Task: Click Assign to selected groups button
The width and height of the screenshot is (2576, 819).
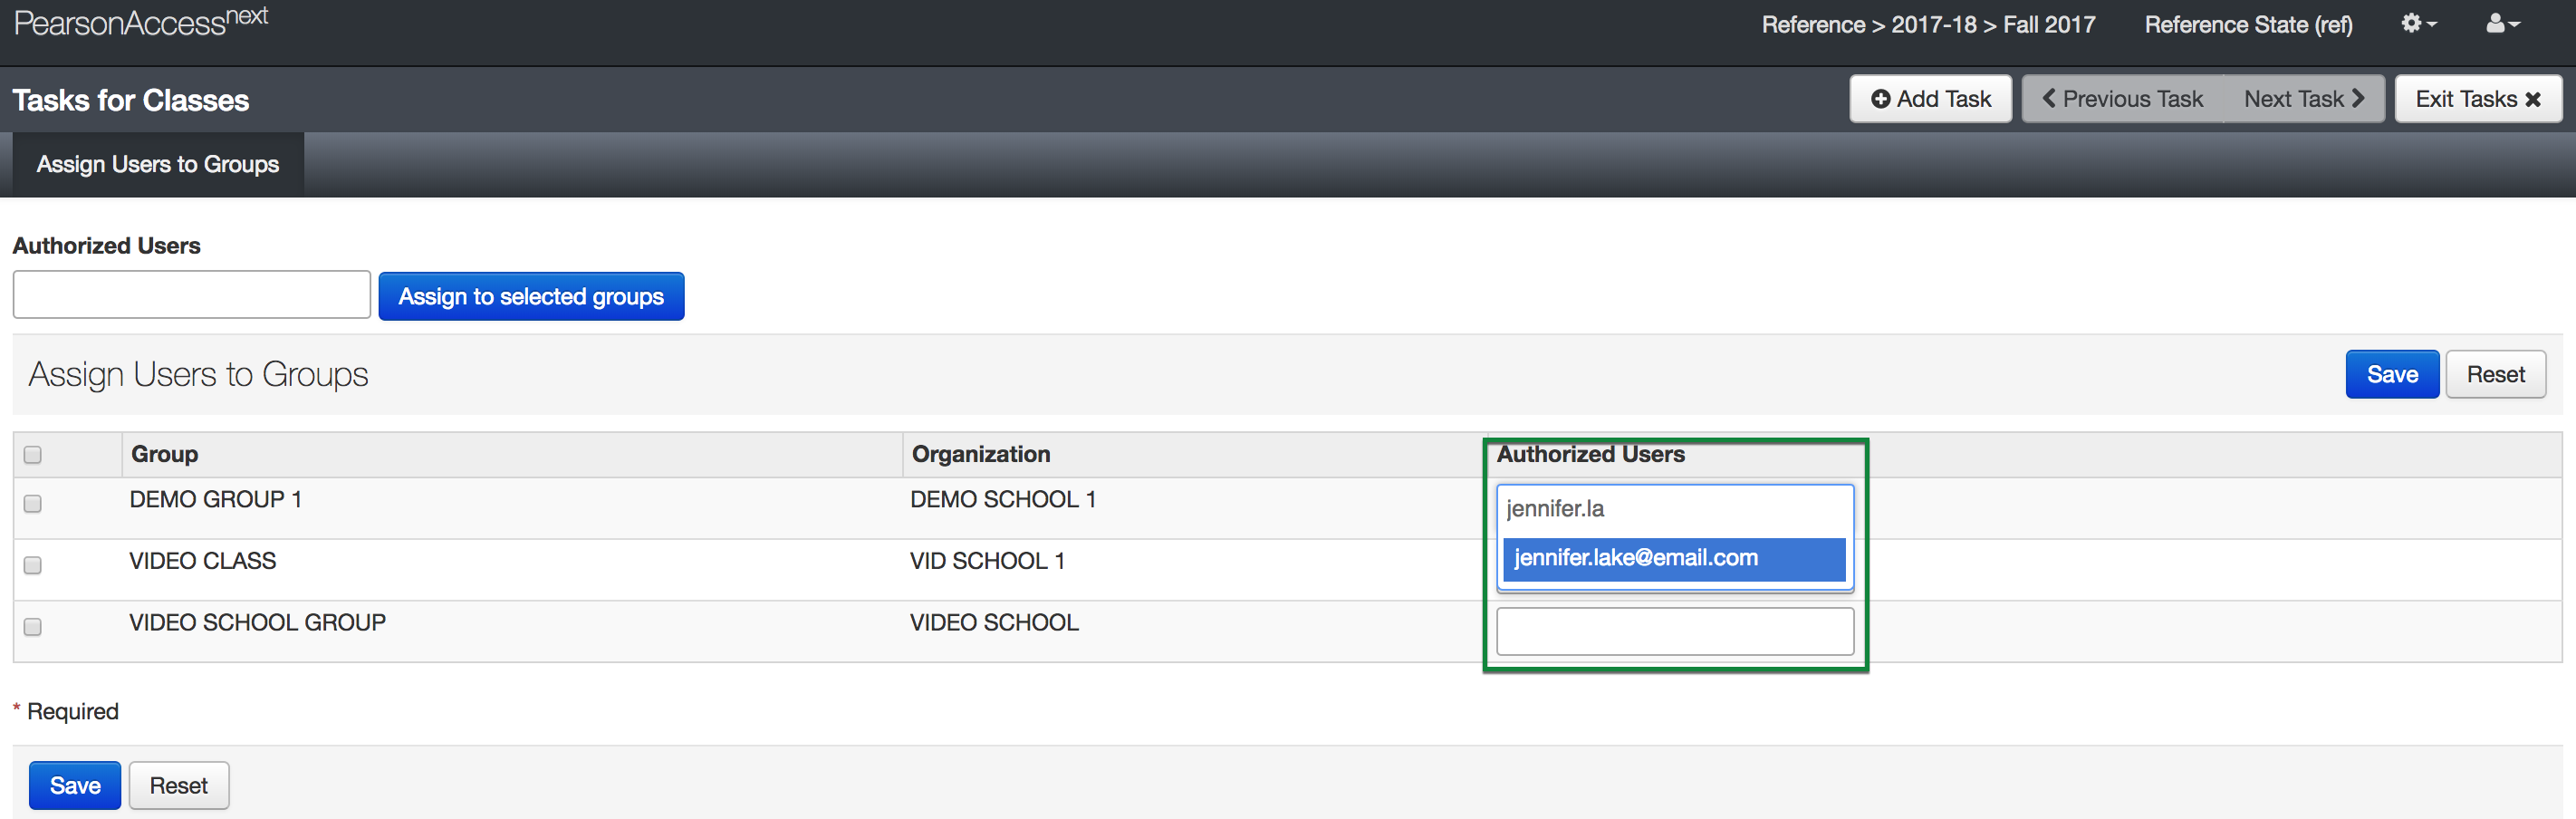Action: [x=530, y=296]
